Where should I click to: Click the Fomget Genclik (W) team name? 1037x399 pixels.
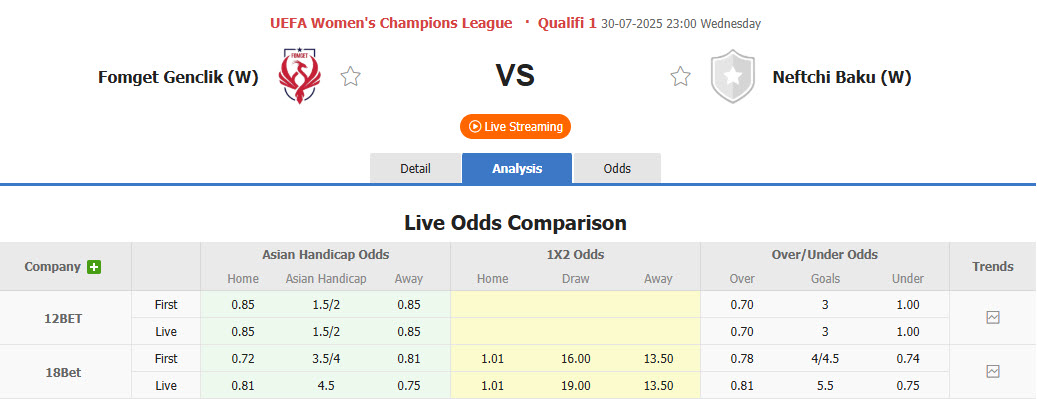pos(178,77)
